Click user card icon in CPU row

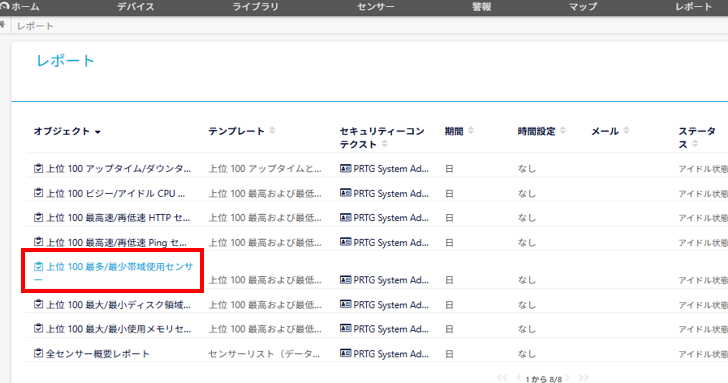[x=345, y=193]
